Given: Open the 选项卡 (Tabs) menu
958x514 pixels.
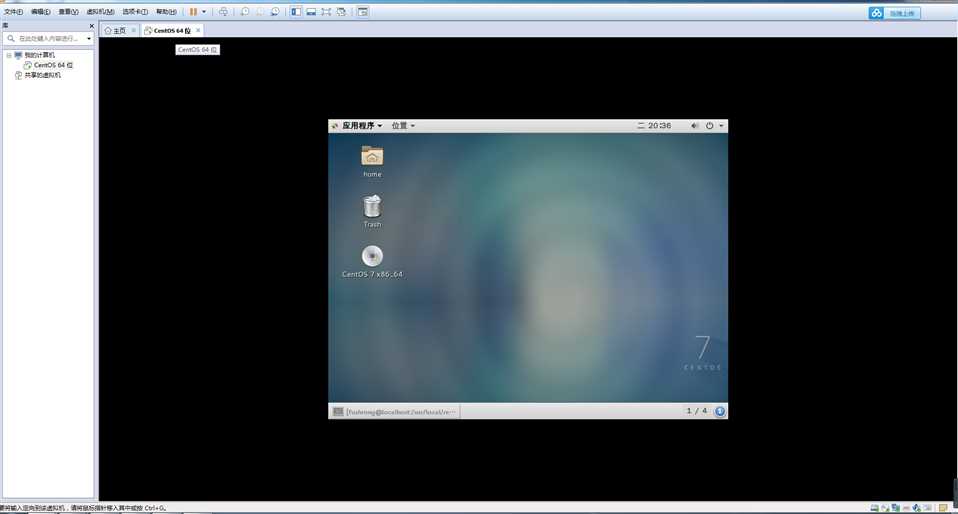Looking at the screenshot, I should 134,12.
